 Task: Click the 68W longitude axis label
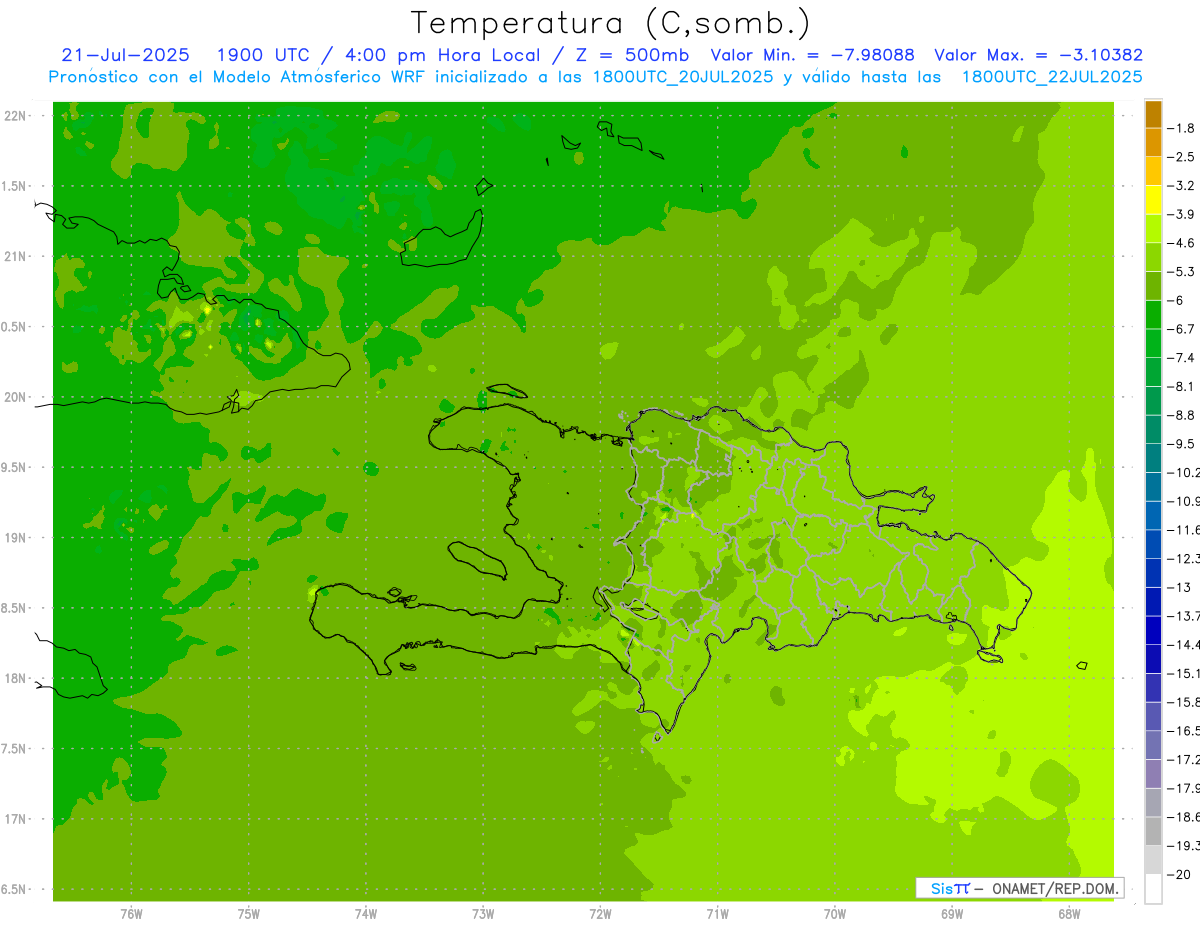pos(1069,914)
